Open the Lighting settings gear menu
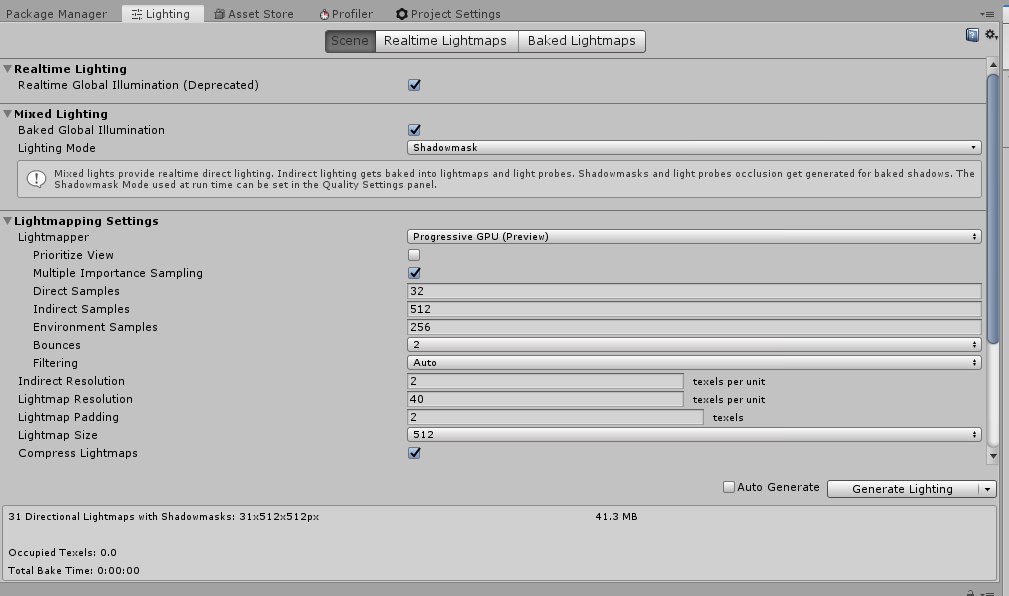1009x596 pixels. pos(991,35)
